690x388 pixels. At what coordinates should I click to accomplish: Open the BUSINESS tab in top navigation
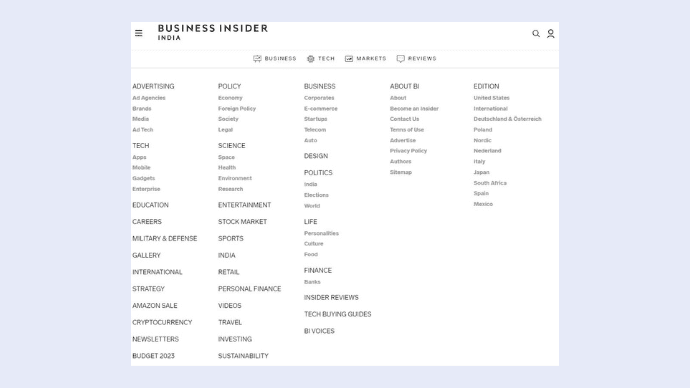click(280, 59)
